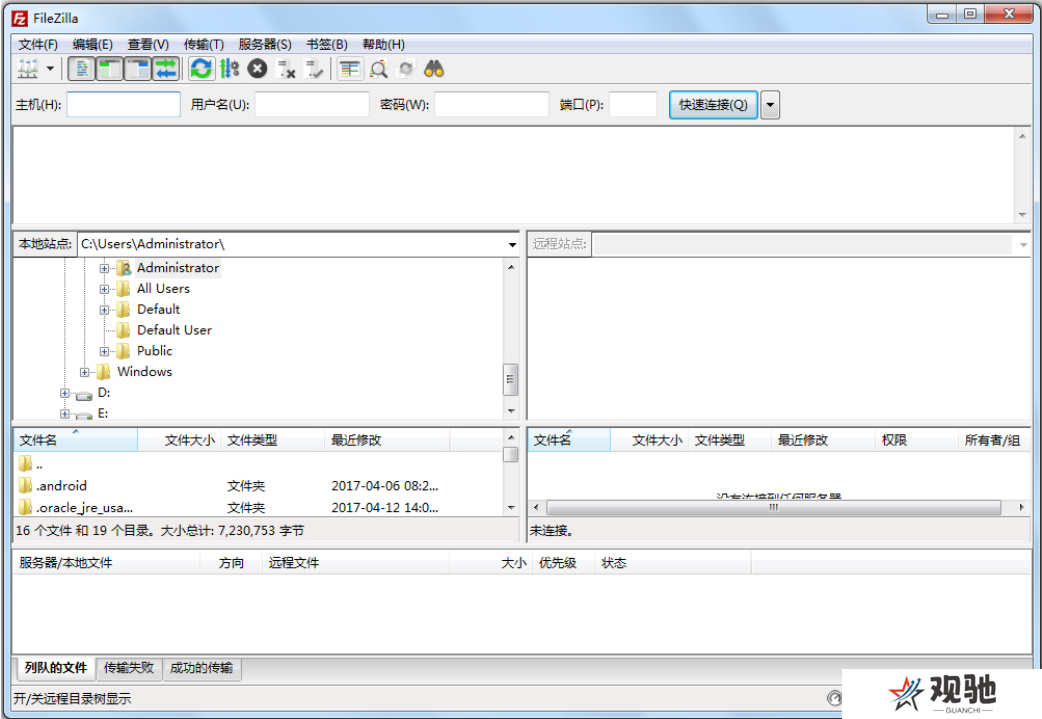Select the Public folder in tree
This screenshot has height=719, width=1042.
[x=154, y=350]
